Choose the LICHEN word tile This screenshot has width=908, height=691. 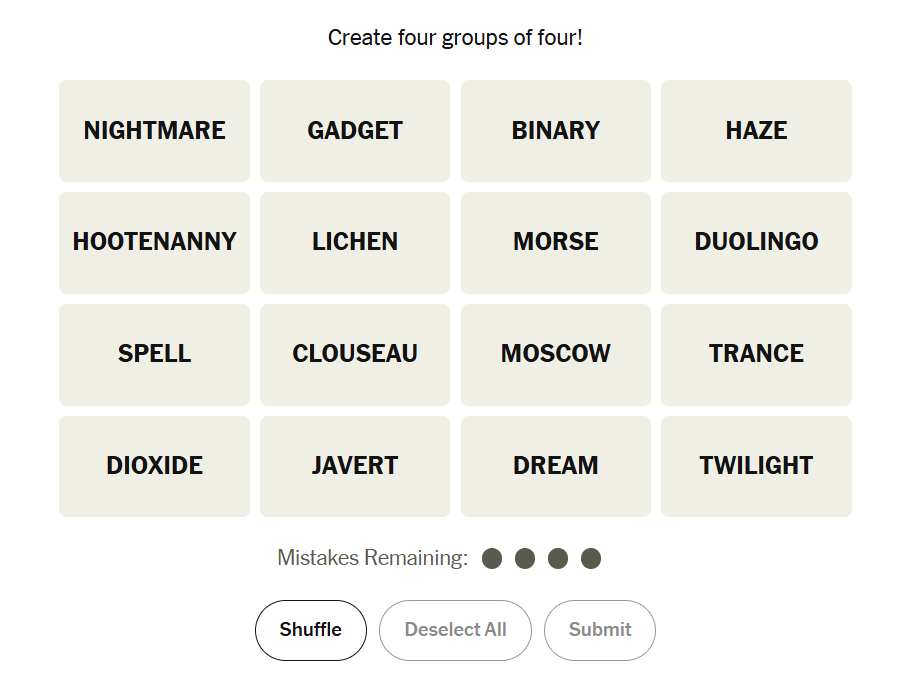coord(355,242)
